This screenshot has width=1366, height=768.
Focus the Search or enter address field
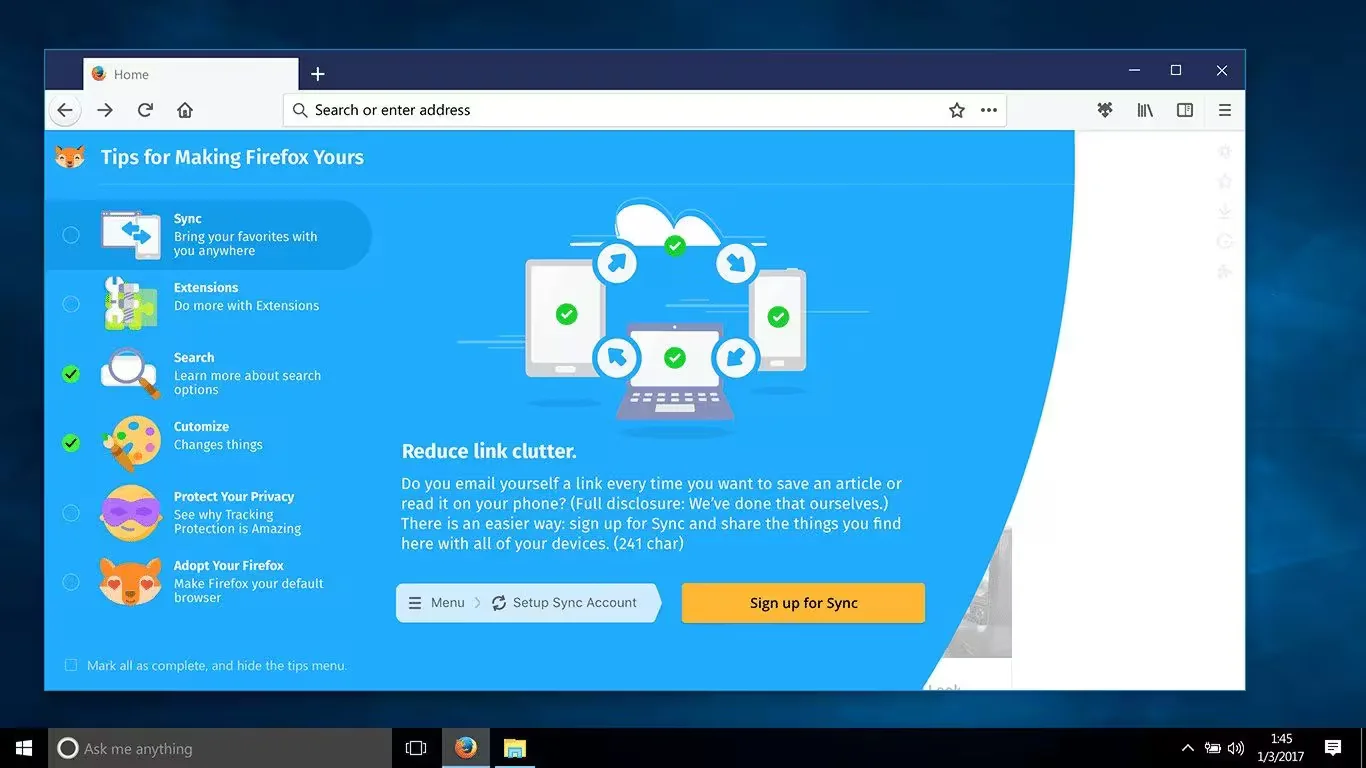point(644,110)
